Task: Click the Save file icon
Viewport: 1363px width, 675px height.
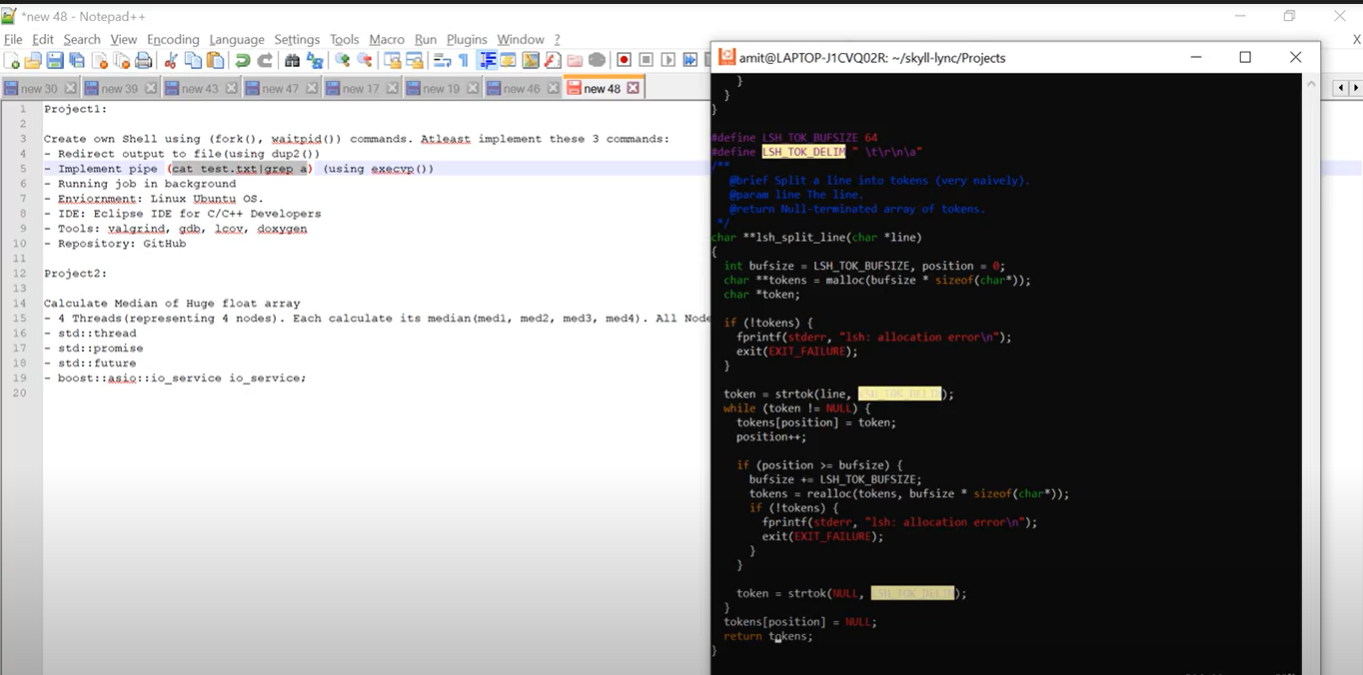Action: [55, 61]
